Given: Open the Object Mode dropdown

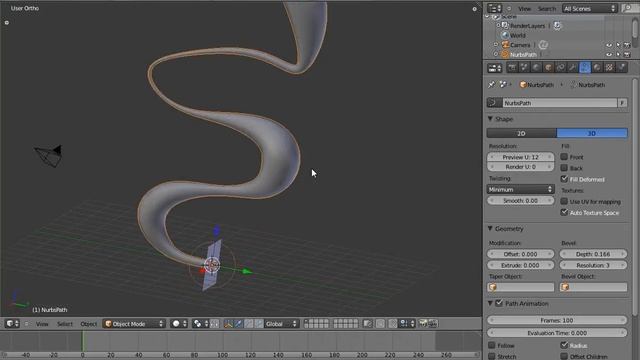Looking at the screenshot, I should [134, 324].
